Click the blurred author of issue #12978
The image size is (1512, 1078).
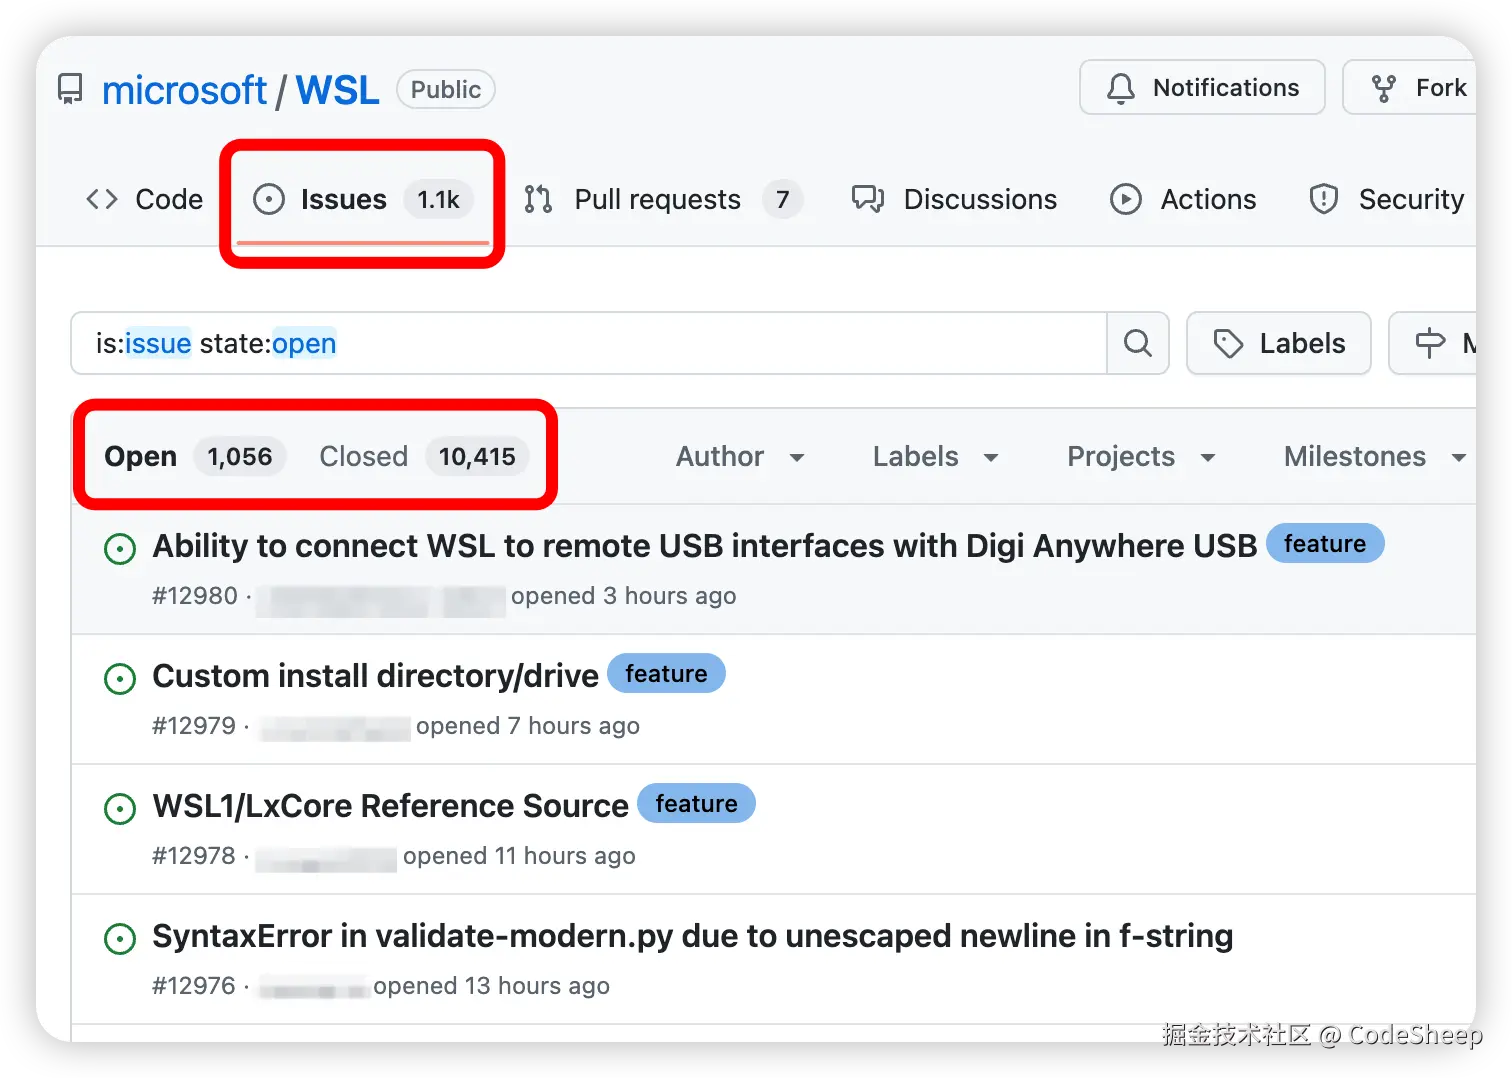pyautogui.click(x=327, y=858)
